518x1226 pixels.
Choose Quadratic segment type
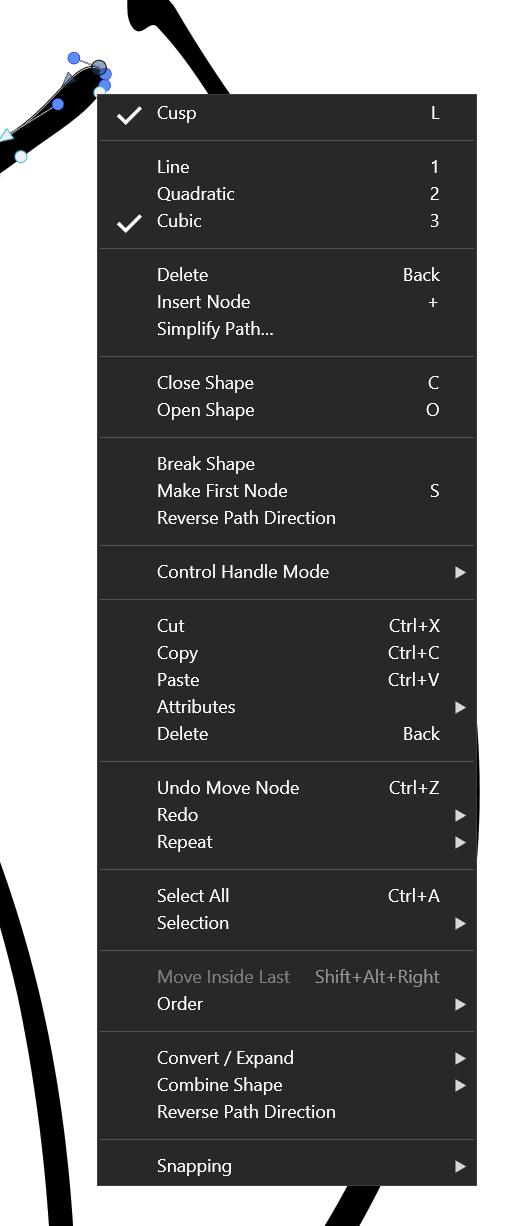286,194
